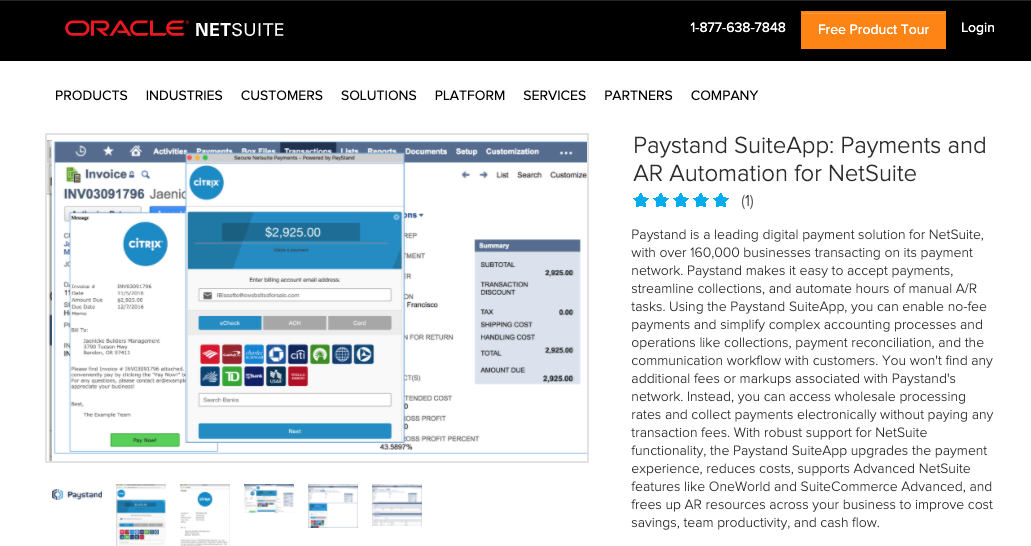This screenshot has width=1031, height=546.
Task: Open the SERVICES menu
Action: click(554, 95)
